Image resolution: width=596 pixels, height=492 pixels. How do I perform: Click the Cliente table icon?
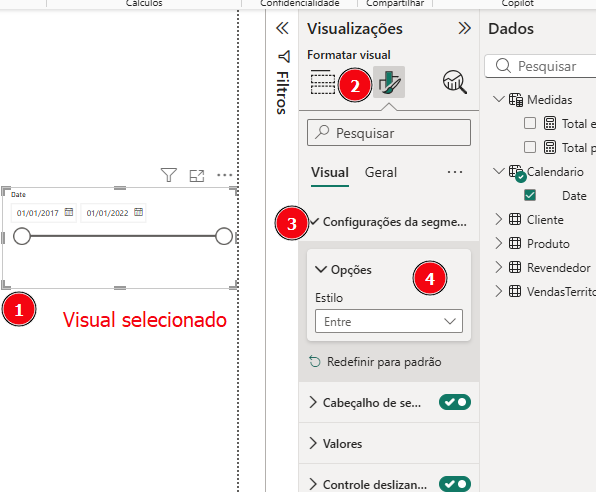515,219
